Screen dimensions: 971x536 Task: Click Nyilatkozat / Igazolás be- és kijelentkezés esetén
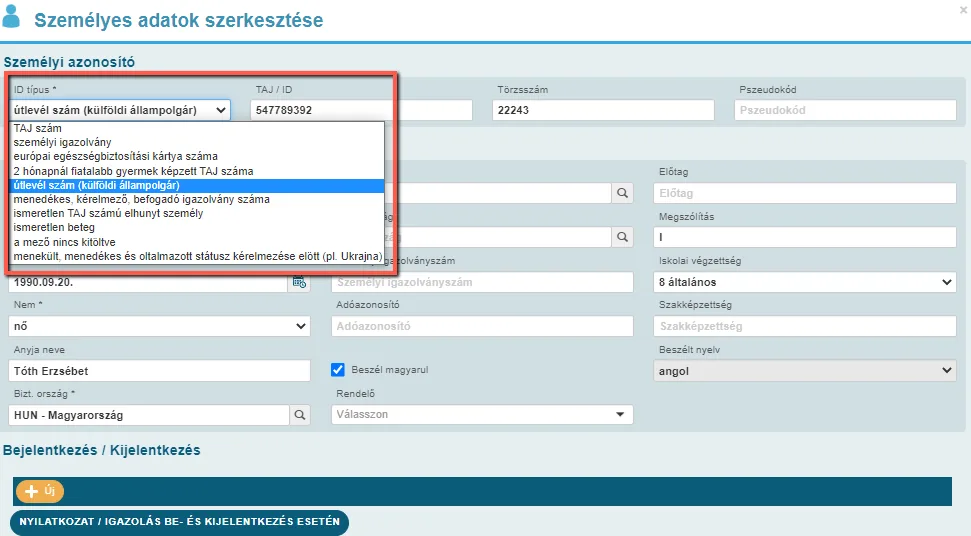pyautogui.click(x=180, y=521)
